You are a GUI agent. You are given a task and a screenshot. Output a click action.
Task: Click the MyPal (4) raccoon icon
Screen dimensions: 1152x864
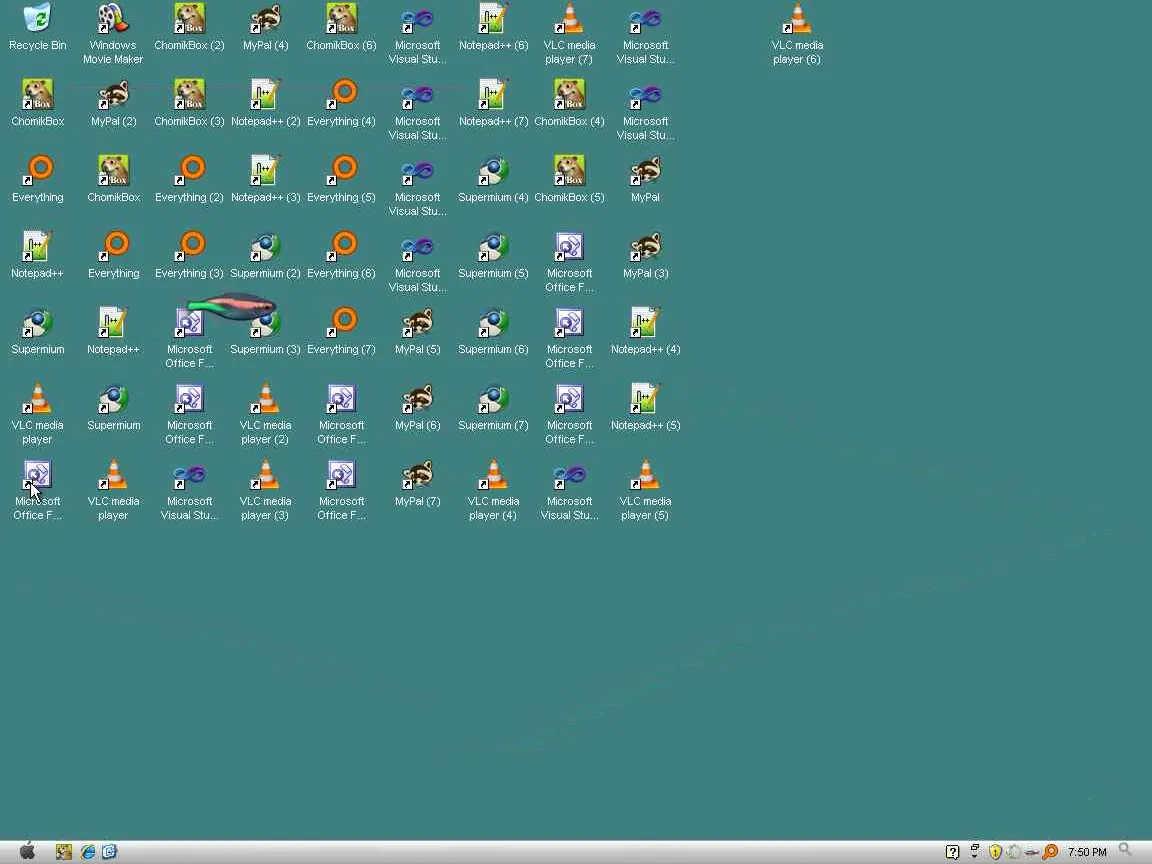click(265, 19)
